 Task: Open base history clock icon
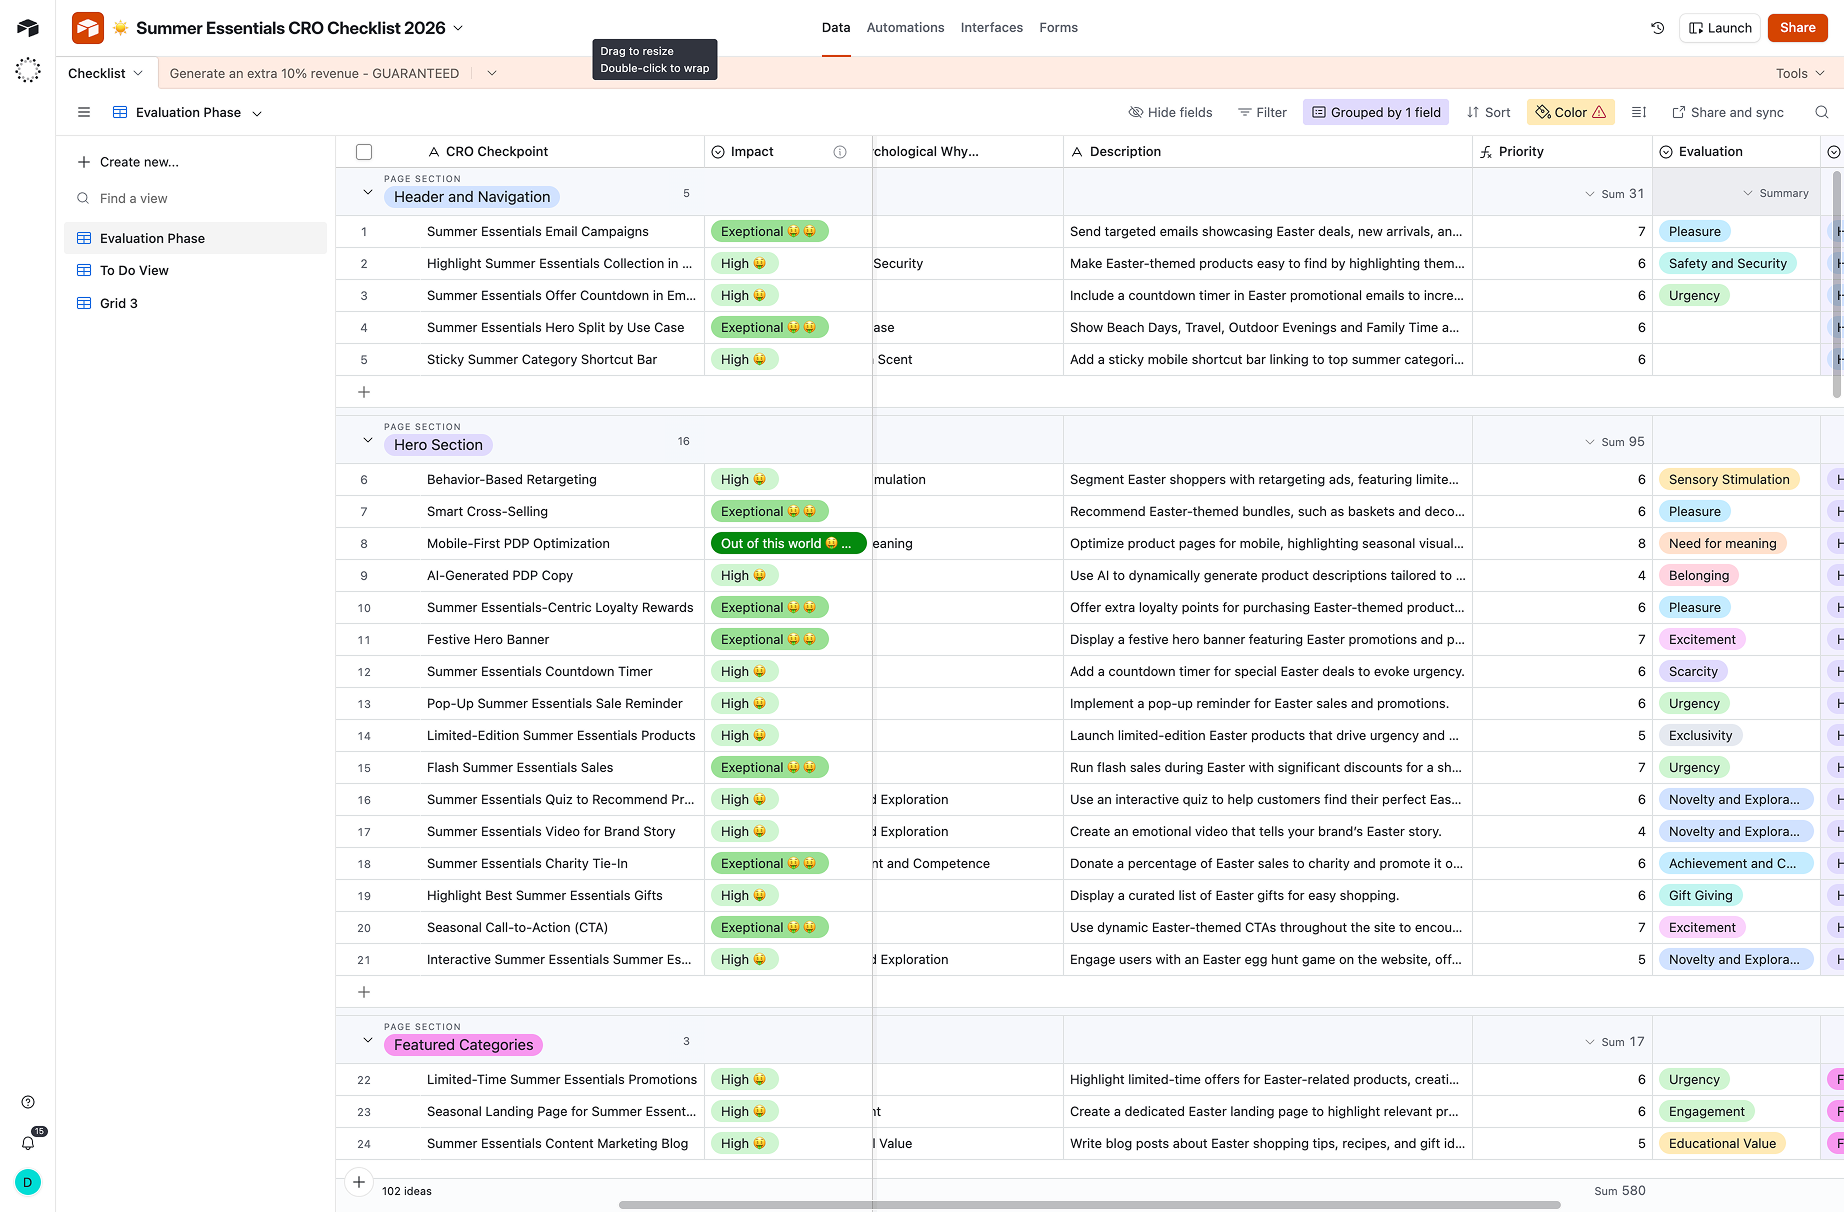1657,28
